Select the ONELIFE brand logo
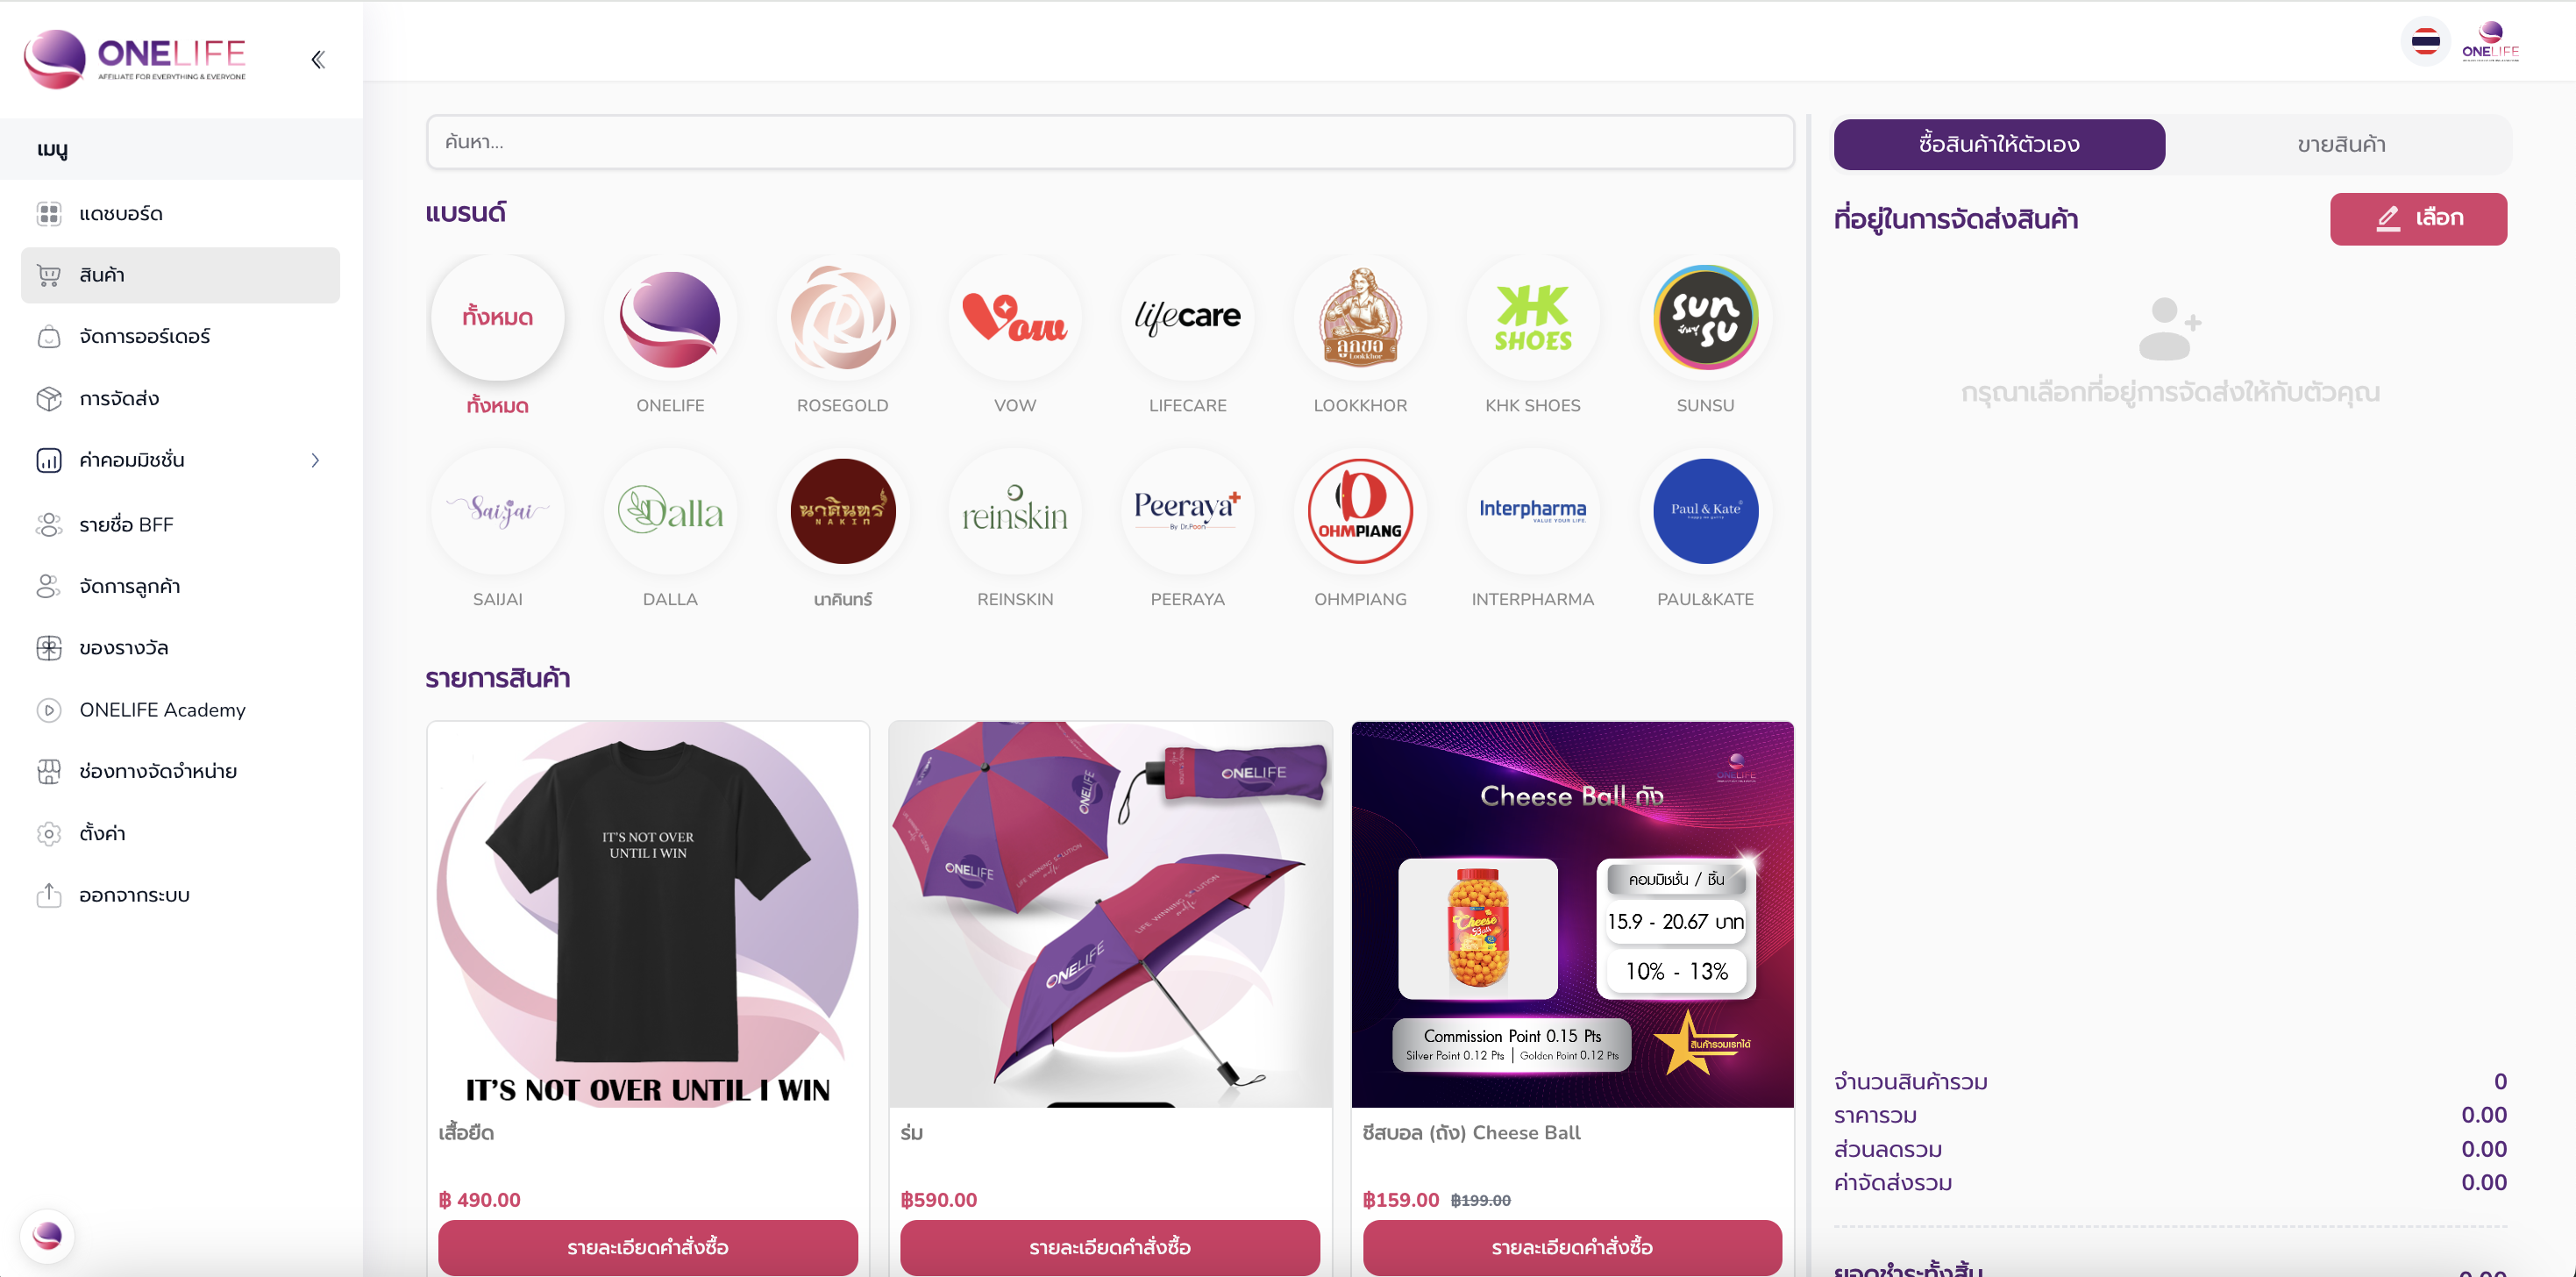This screenshot has width=2576, height=1277. (670, 318)
